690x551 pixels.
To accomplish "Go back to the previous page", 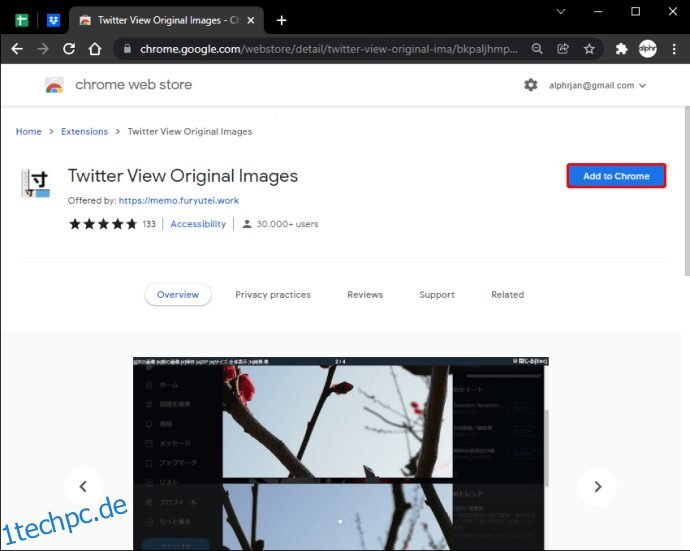I will coord(17,49).
